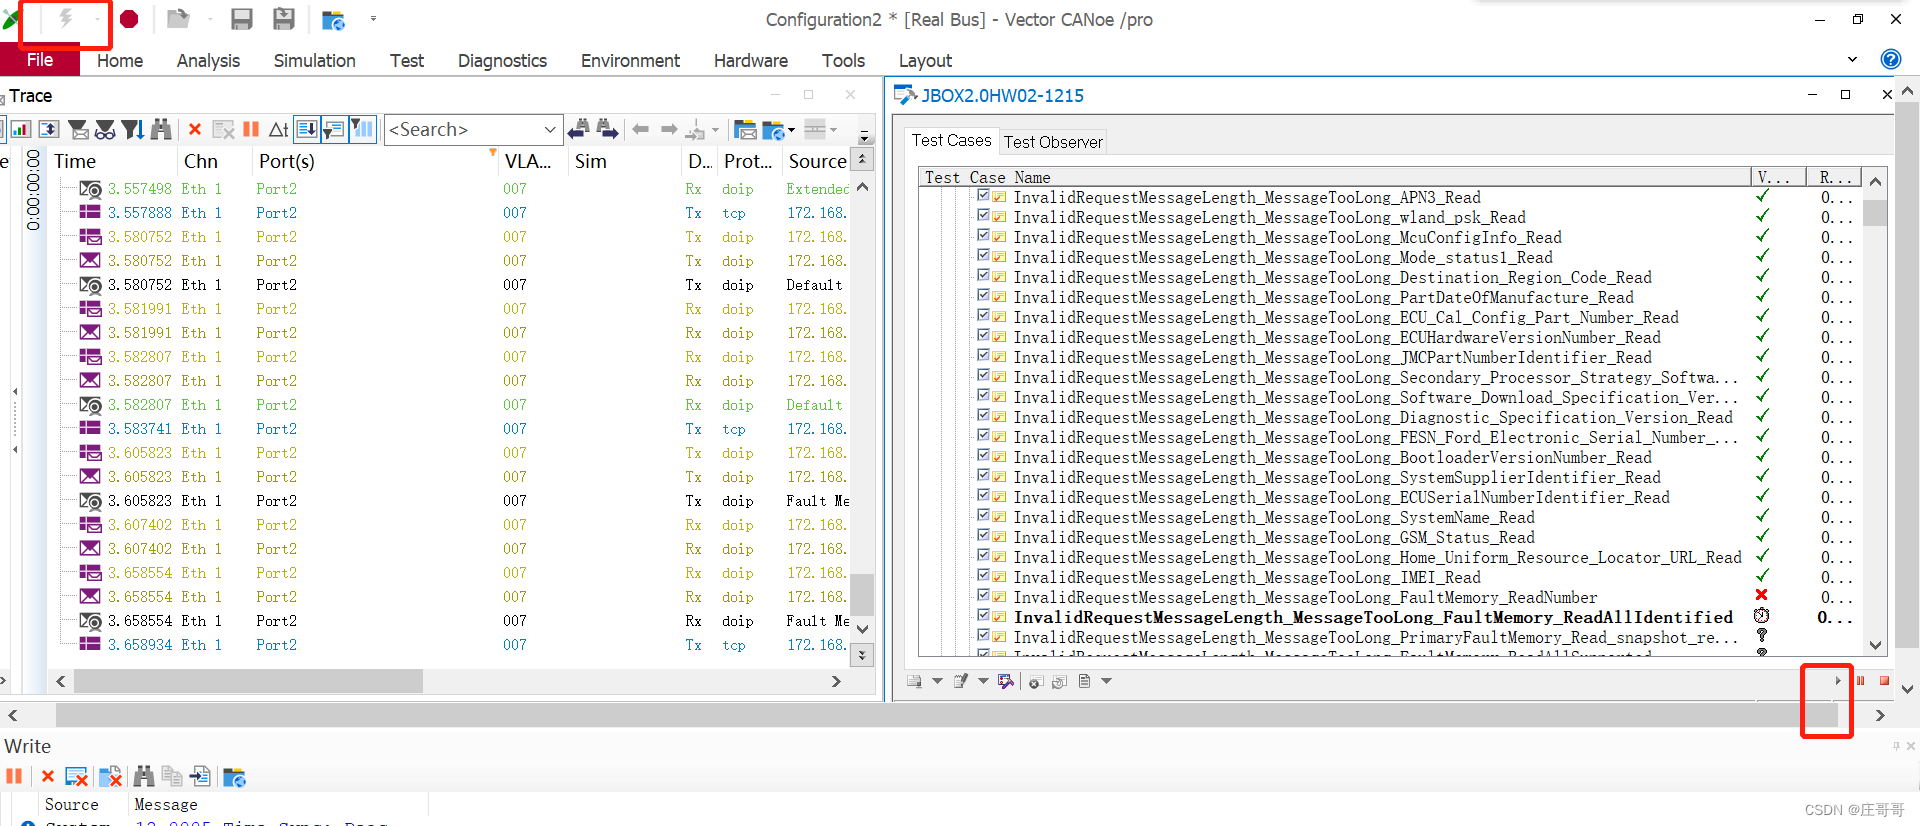Sort Trace by Port(s) column header
The height and width of the screenshot is (826, 1920).
click(x=375, y=161)
